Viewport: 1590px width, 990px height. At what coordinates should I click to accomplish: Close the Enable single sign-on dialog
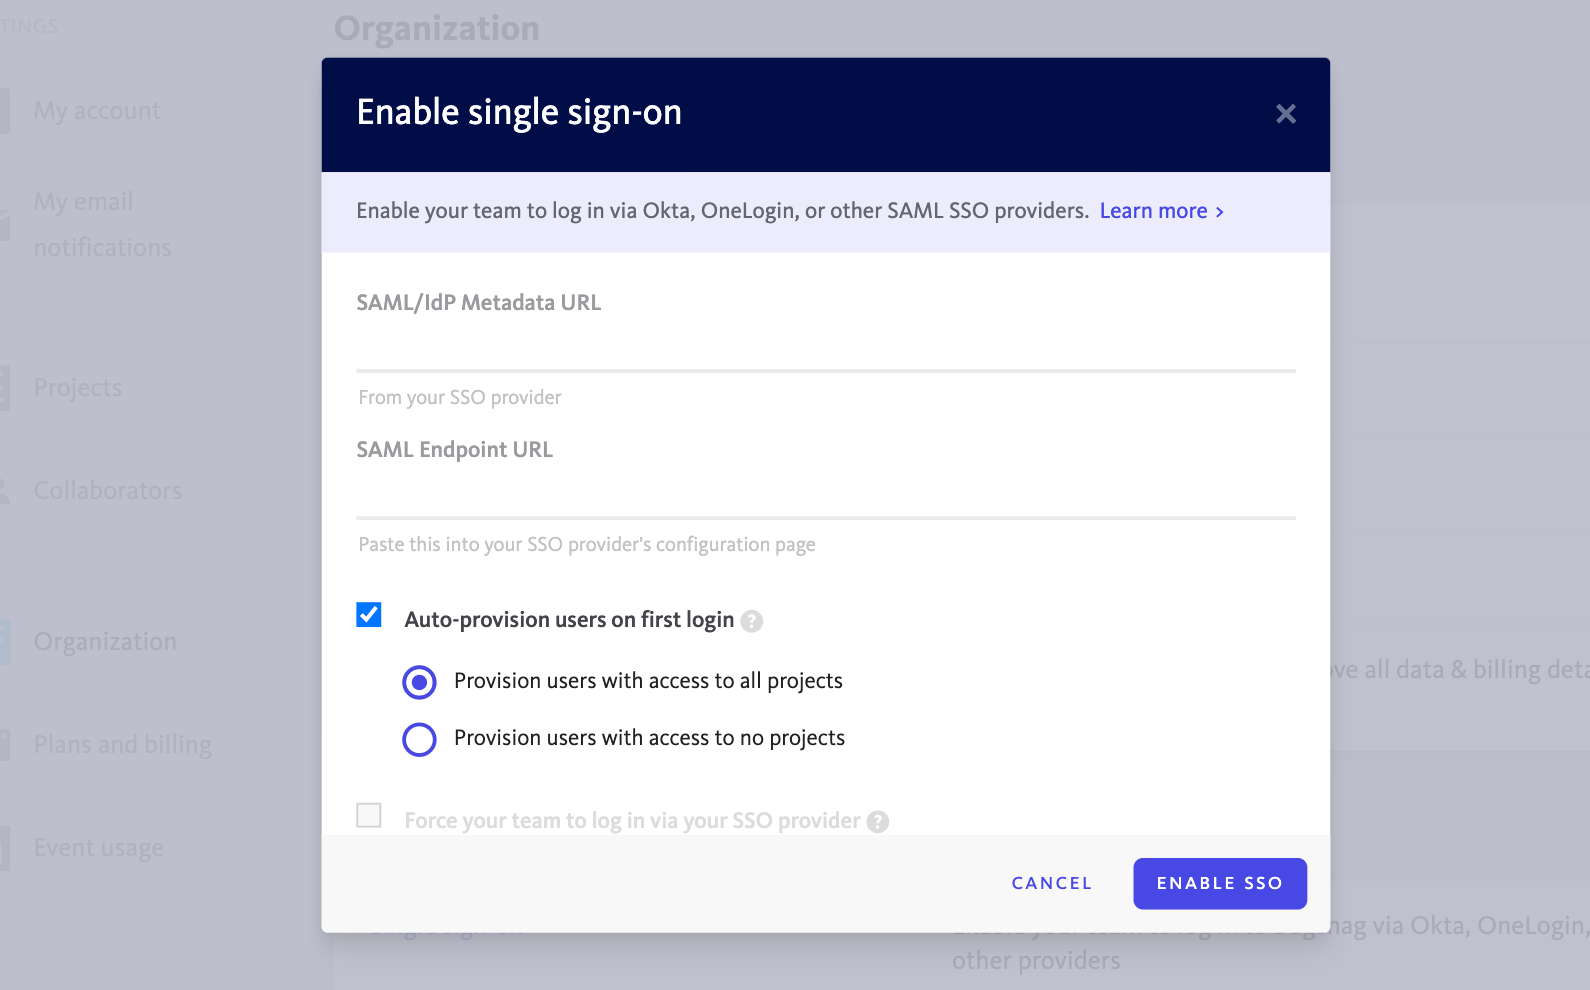pyautogui.click(x=1286, y=114)
